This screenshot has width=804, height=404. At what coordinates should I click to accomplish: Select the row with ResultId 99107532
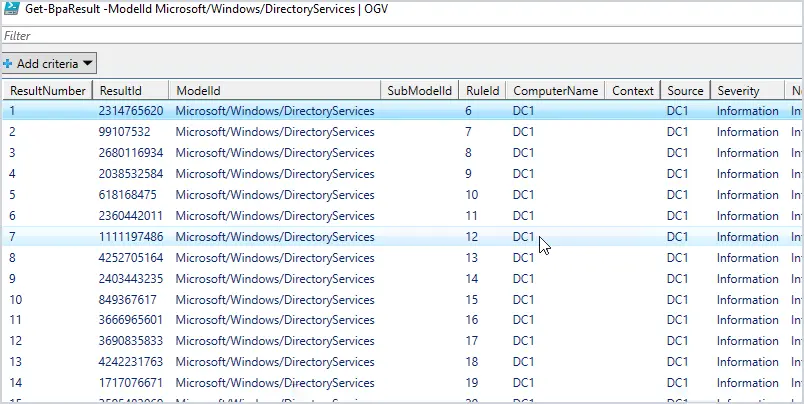coord(402,132)
